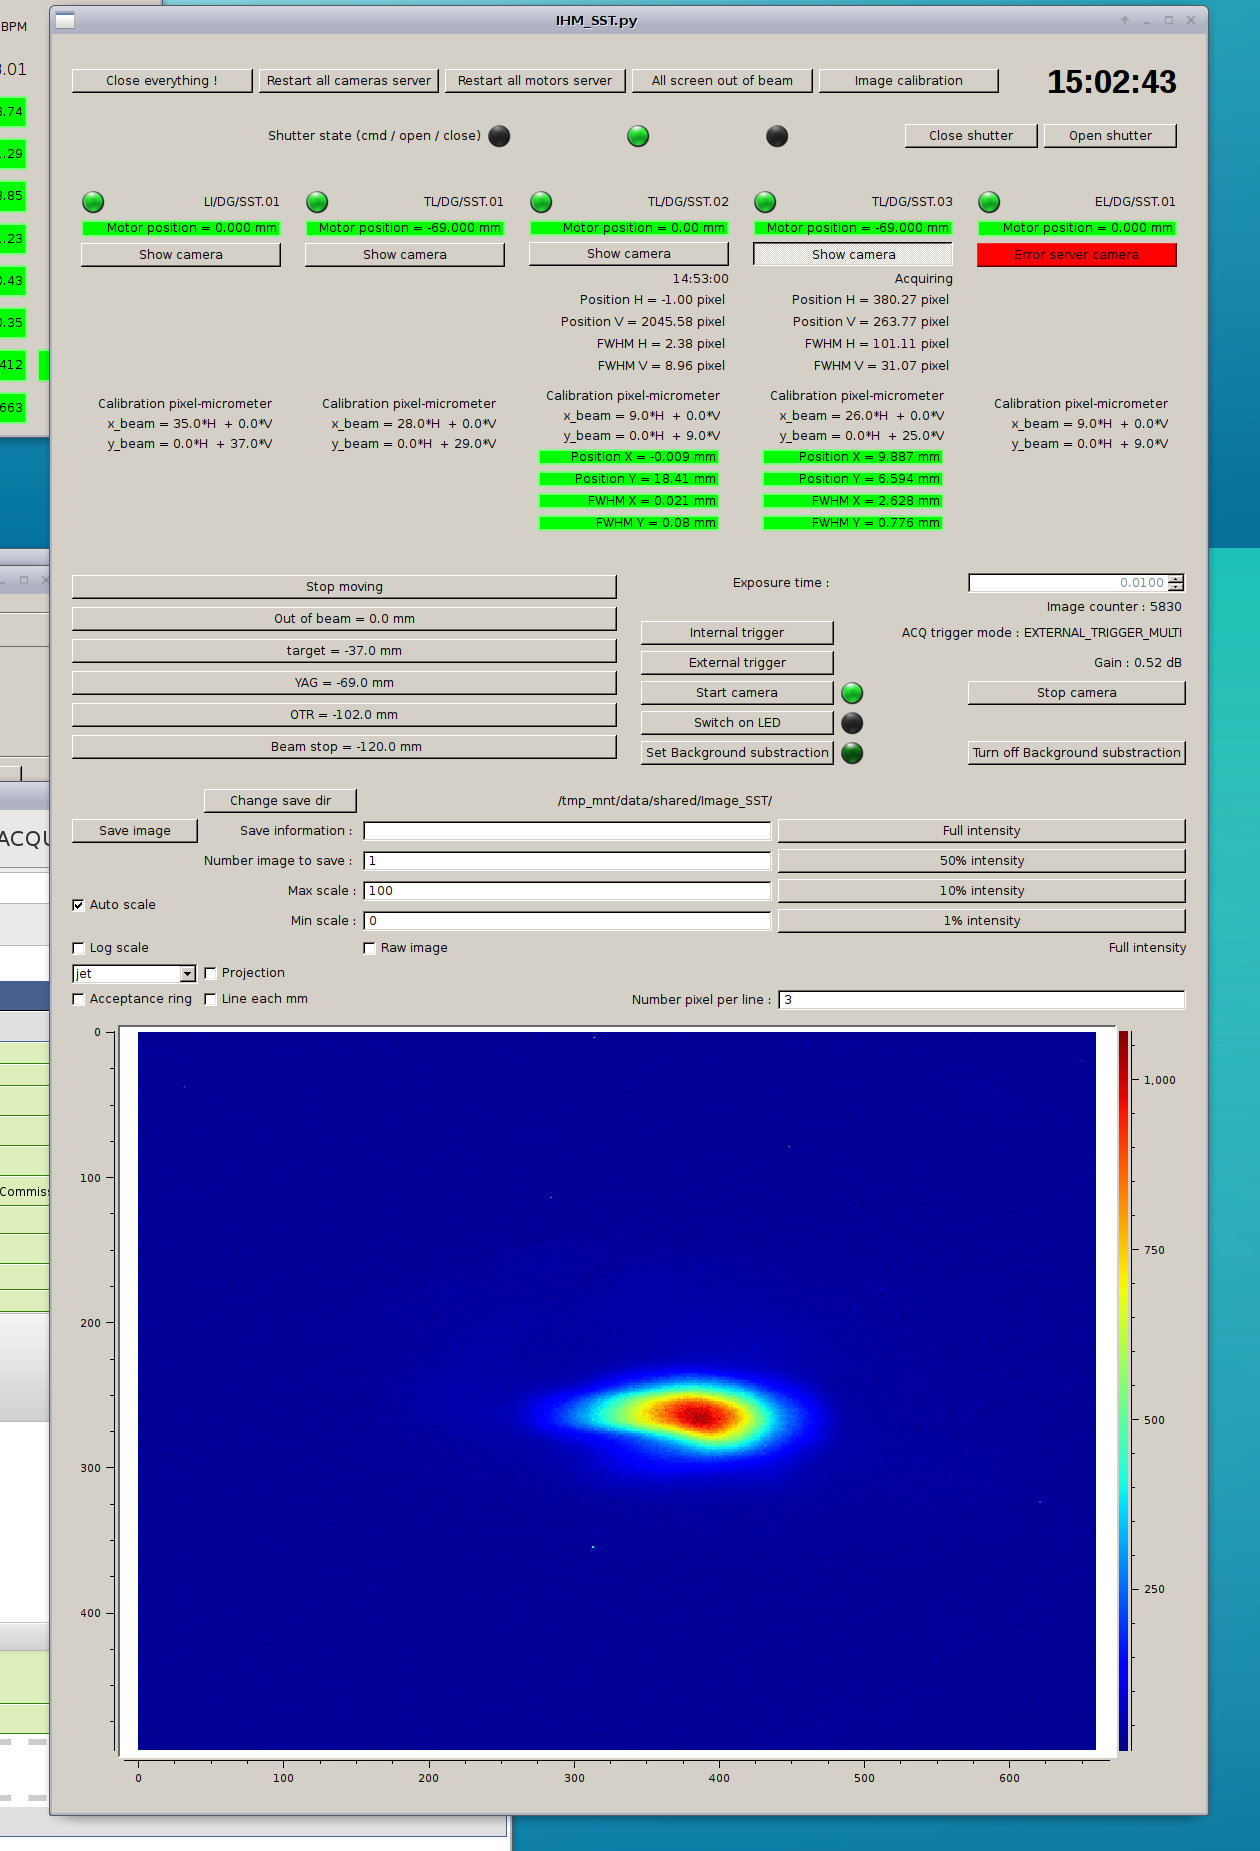
Task: Enable the Acceptance ring checkbox
Action: tap(78, 999)
